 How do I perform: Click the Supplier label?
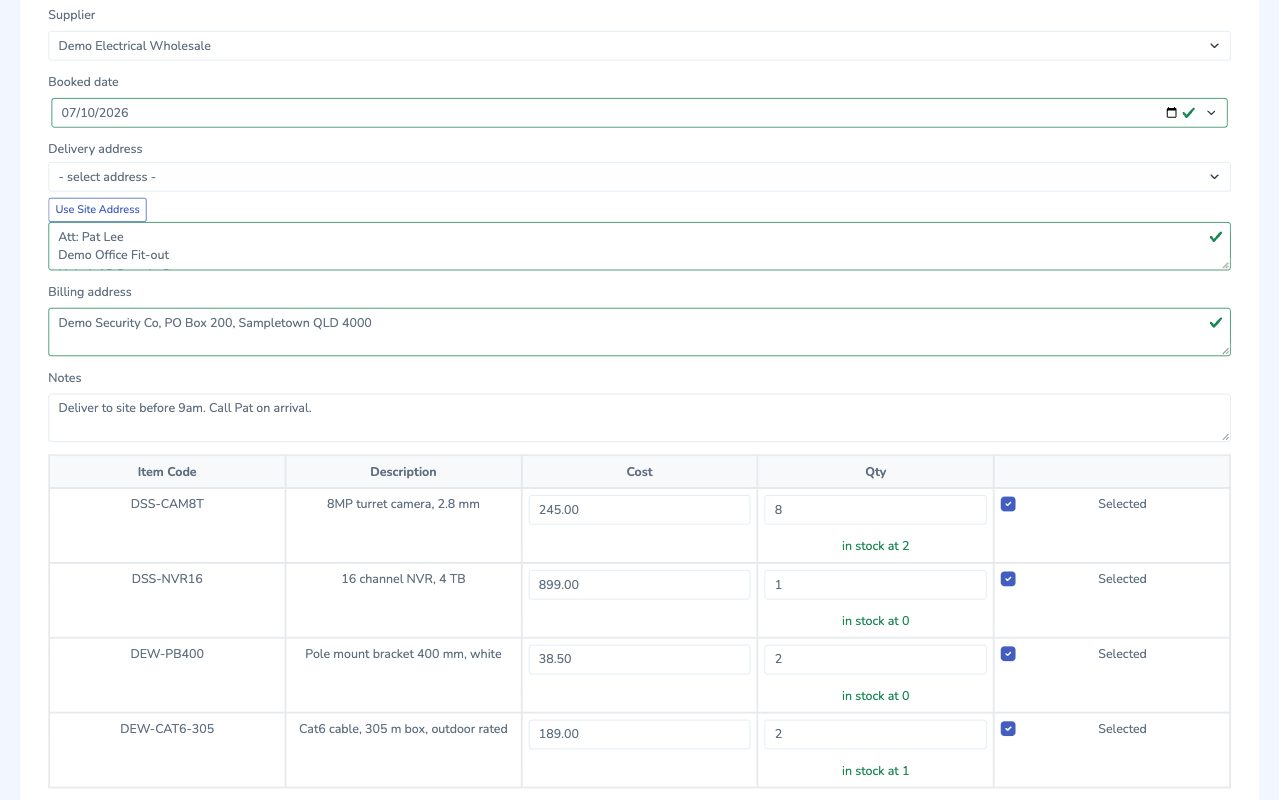[x=72, y=16]
